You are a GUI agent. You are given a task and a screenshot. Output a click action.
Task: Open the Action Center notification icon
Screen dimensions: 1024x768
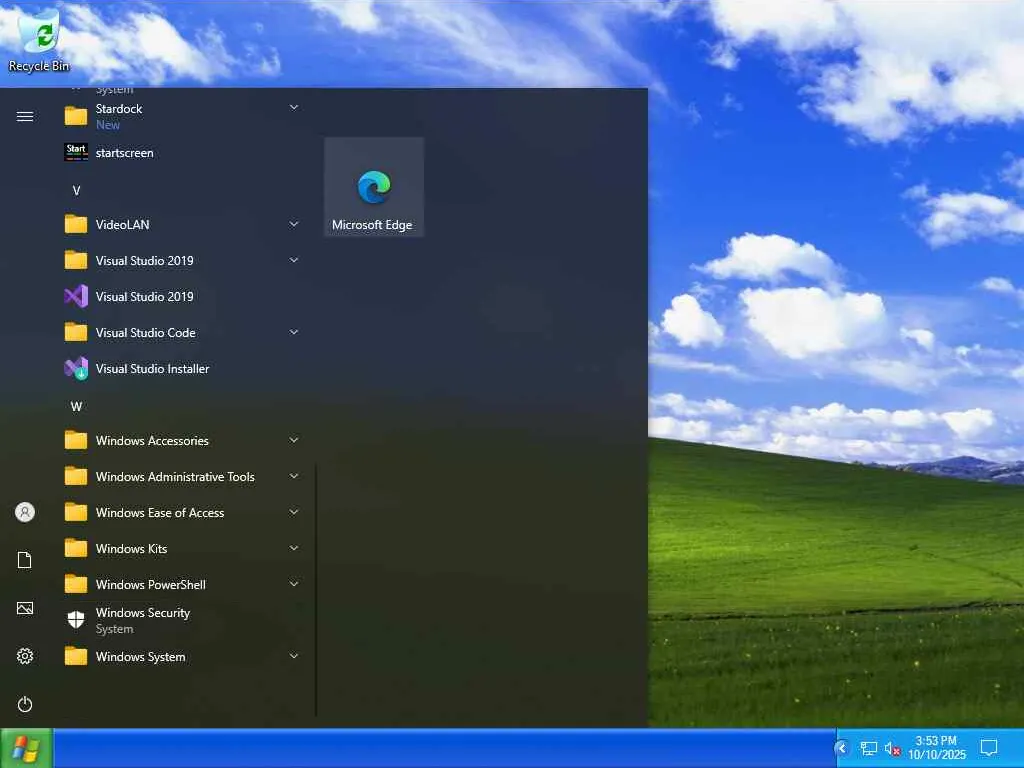[x=989, y=748]
